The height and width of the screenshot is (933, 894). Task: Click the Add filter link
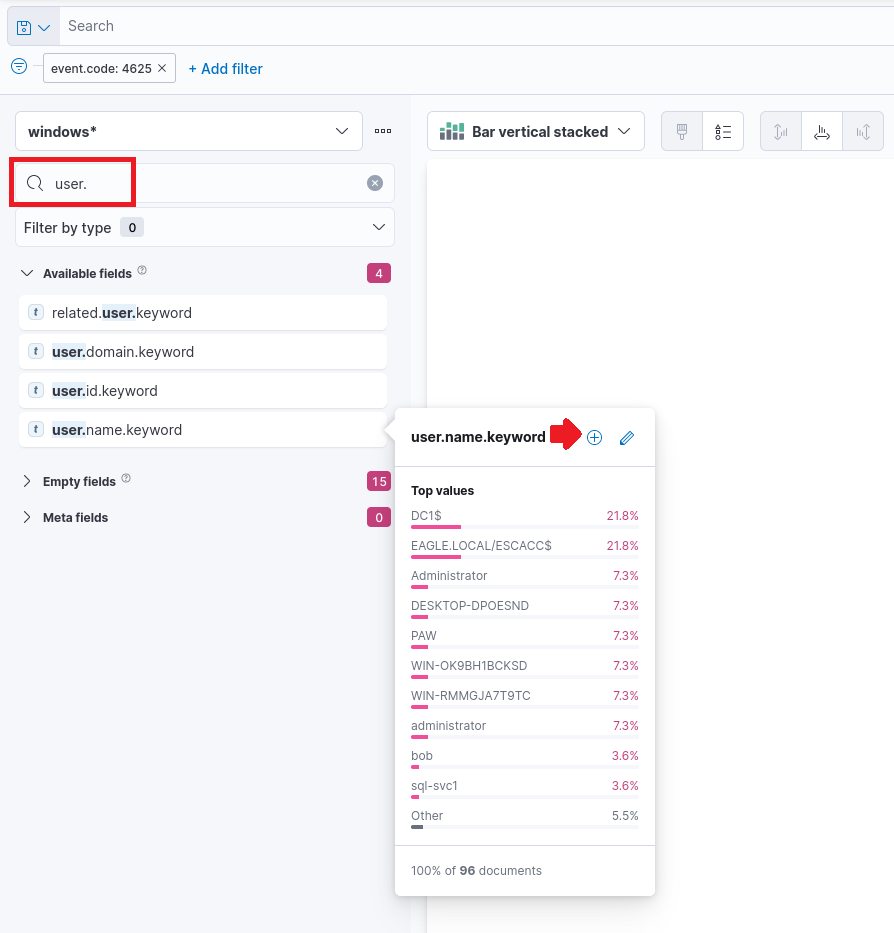[225, 68]
